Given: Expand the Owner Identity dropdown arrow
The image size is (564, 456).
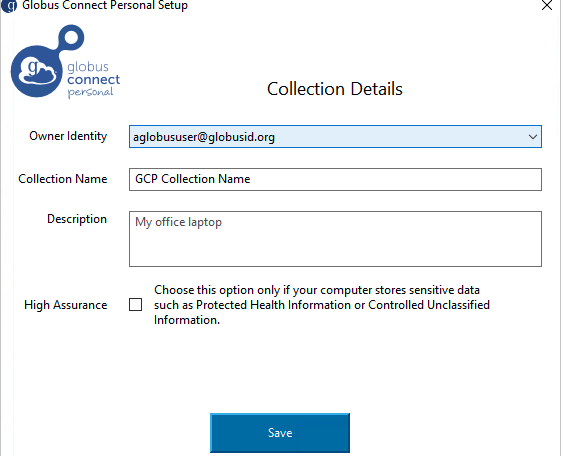Looking at the screenshot, I should 533,137.
